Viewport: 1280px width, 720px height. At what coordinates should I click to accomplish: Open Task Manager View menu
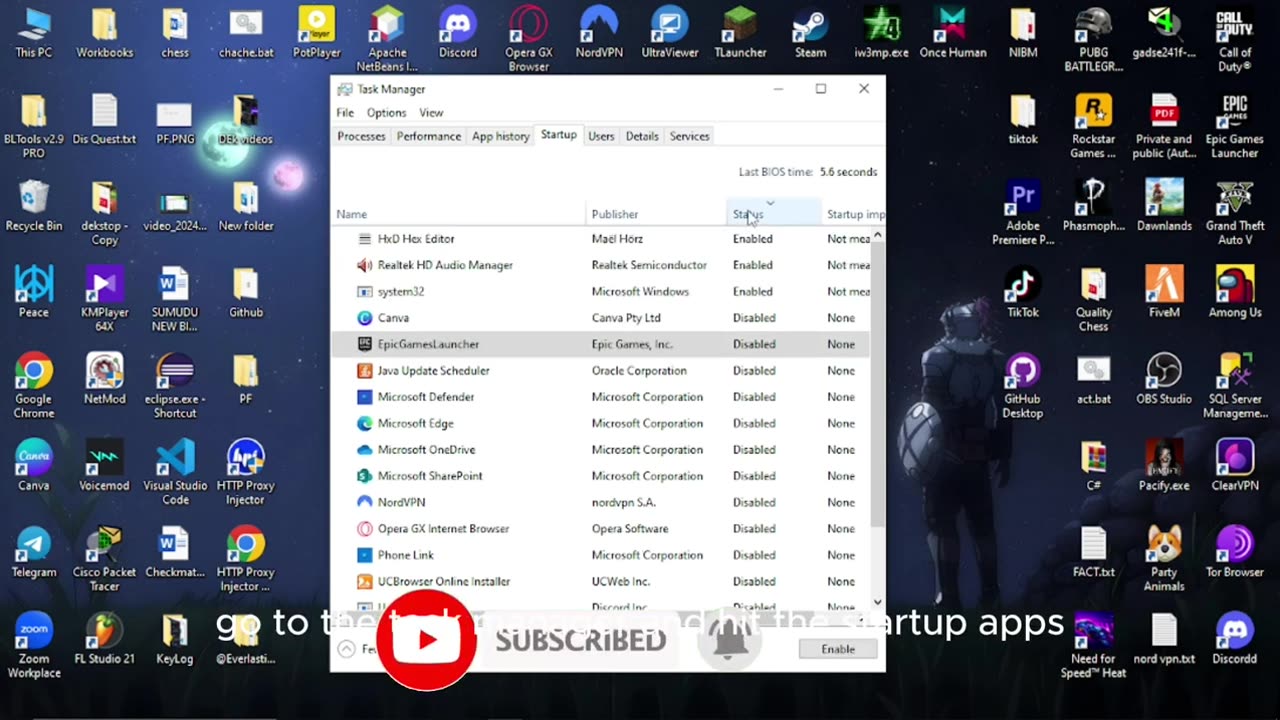[431, 113]
